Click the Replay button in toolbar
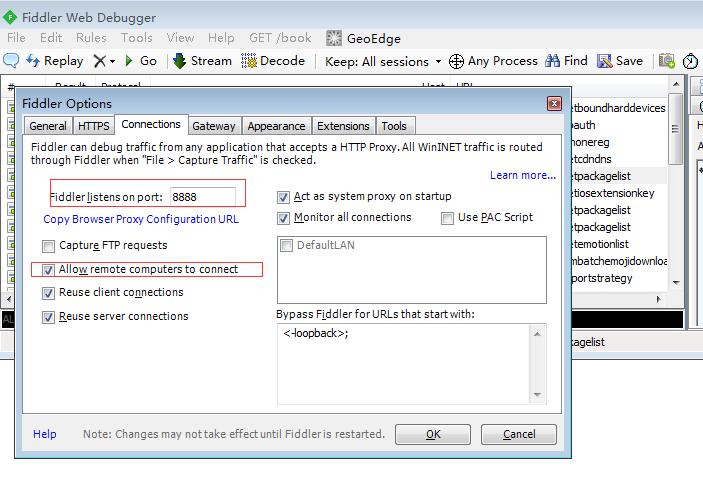This screenshot has width=703, height=481. 55,61
